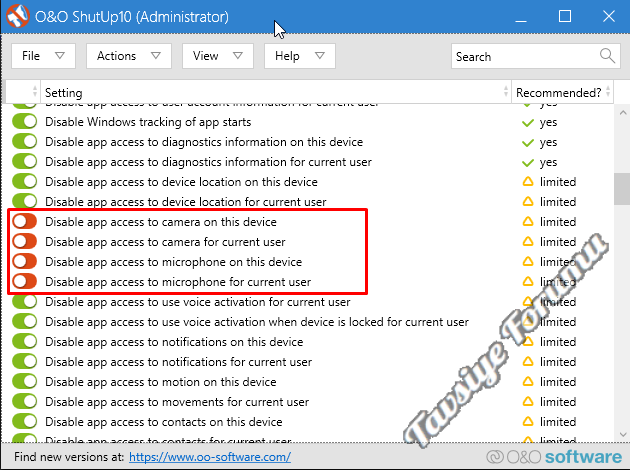The image size is (630, 470).
Task: Toggle contacts on this device switch
Action: (25, 421)
